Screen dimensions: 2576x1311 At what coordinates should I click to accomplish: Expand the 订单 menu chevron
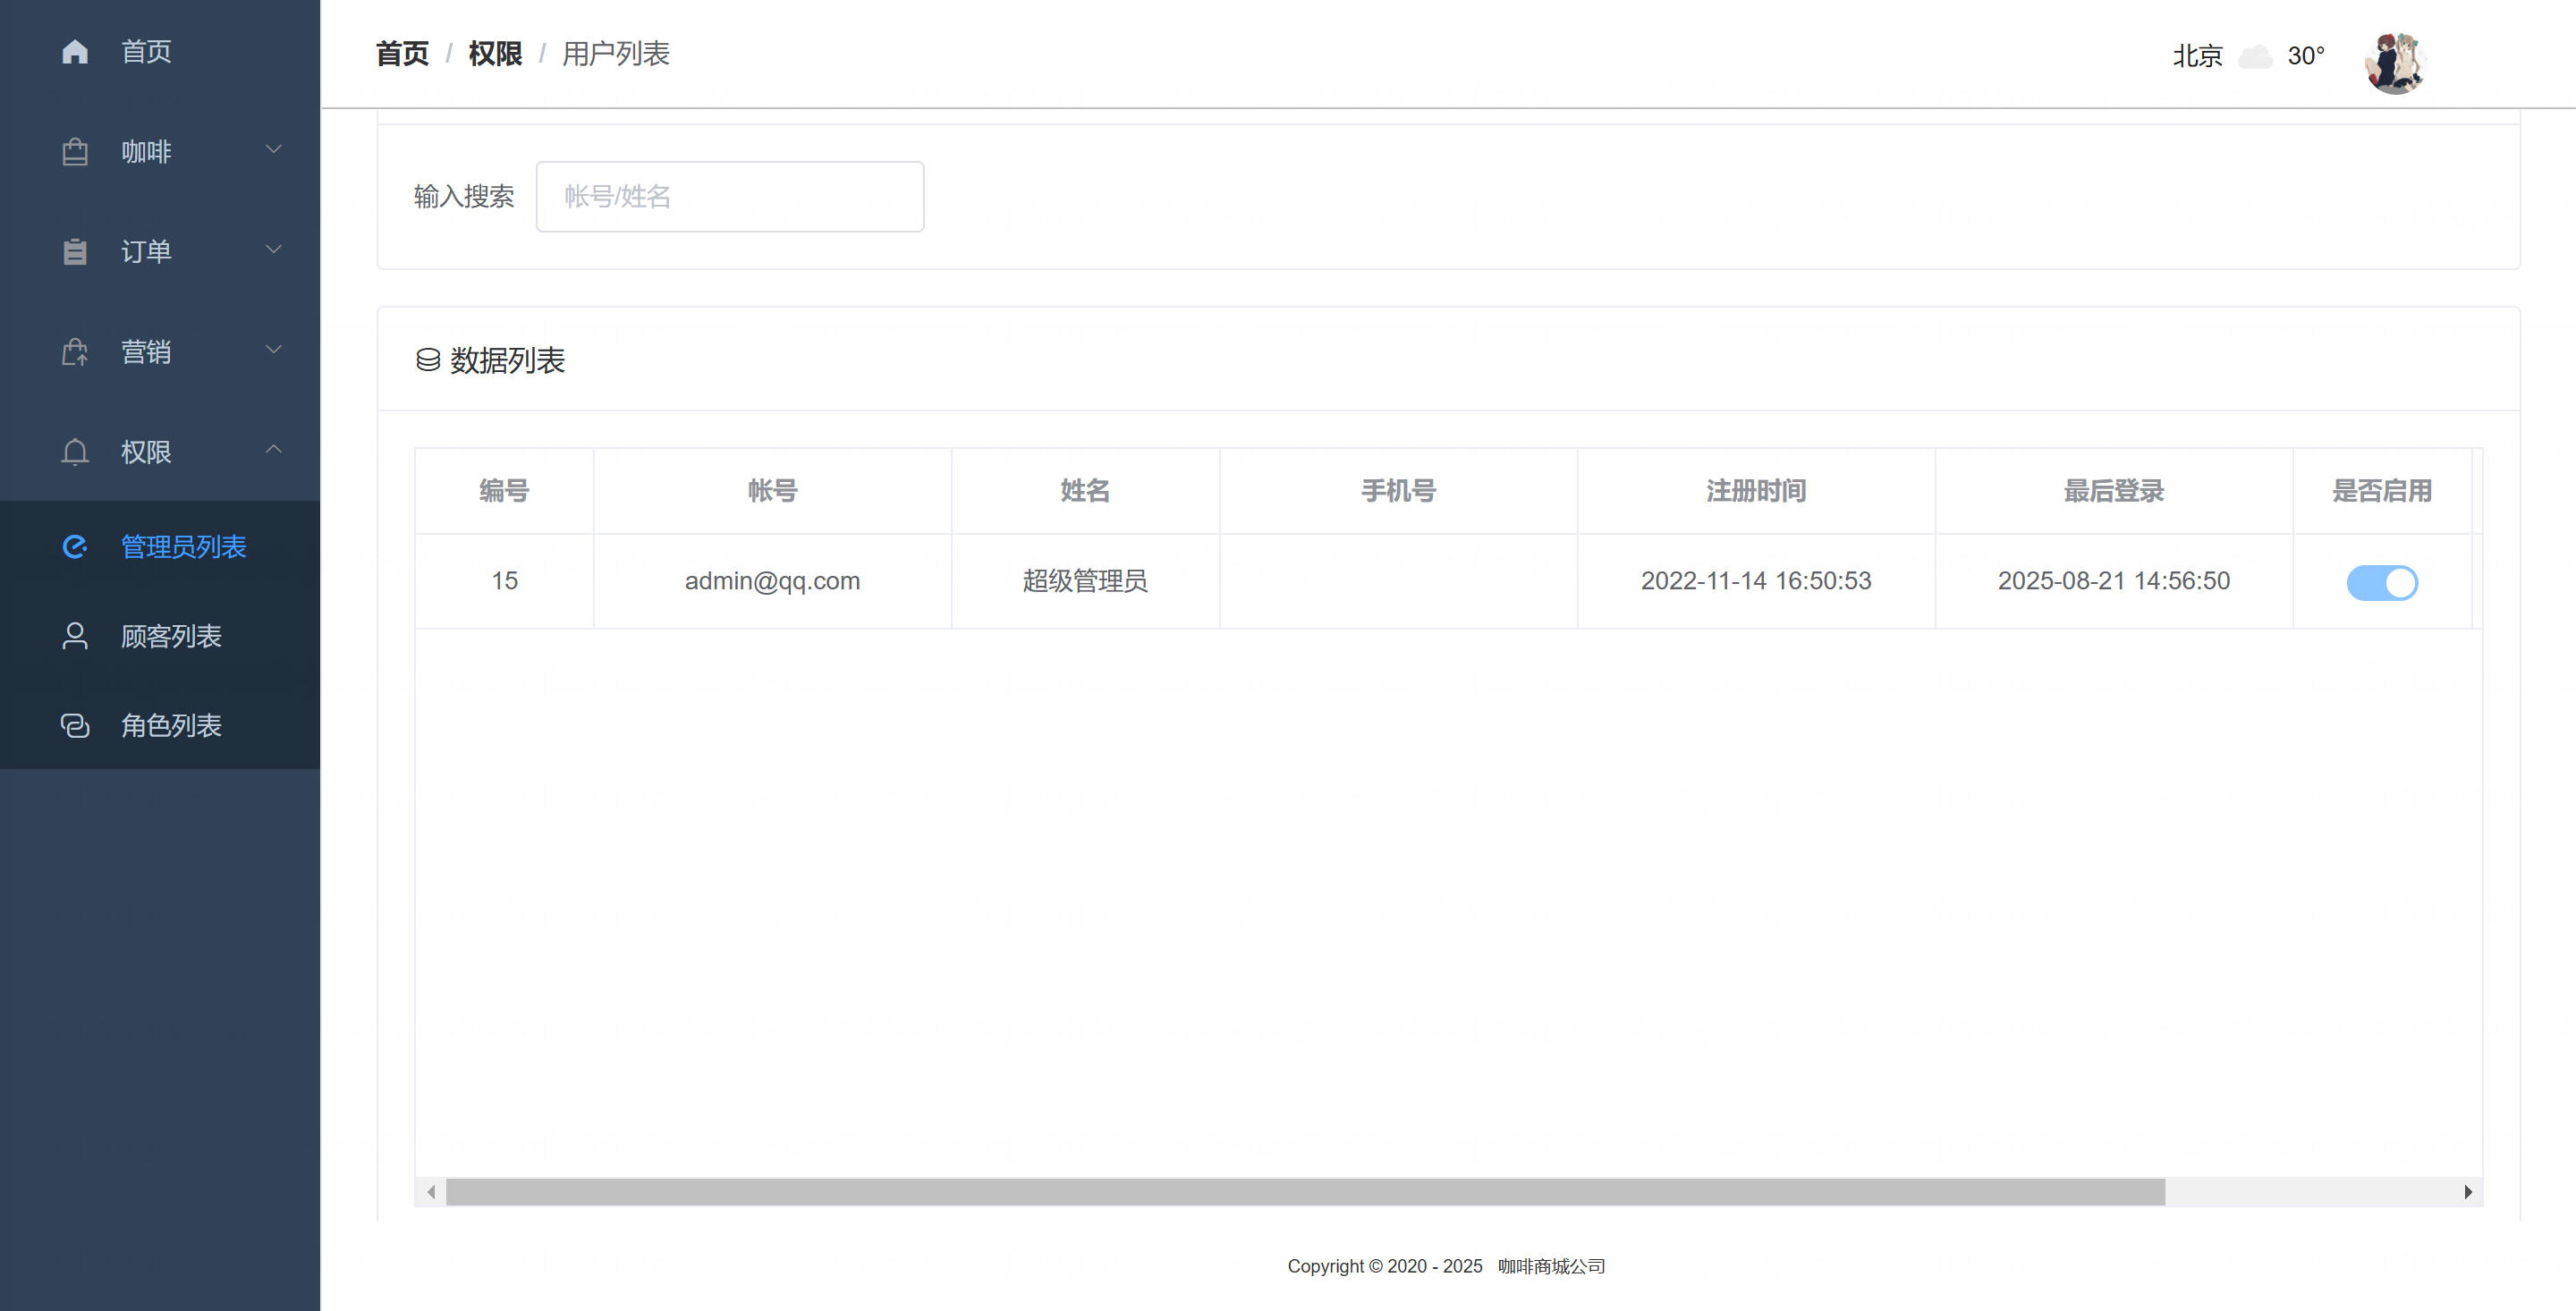click(273, 250)
